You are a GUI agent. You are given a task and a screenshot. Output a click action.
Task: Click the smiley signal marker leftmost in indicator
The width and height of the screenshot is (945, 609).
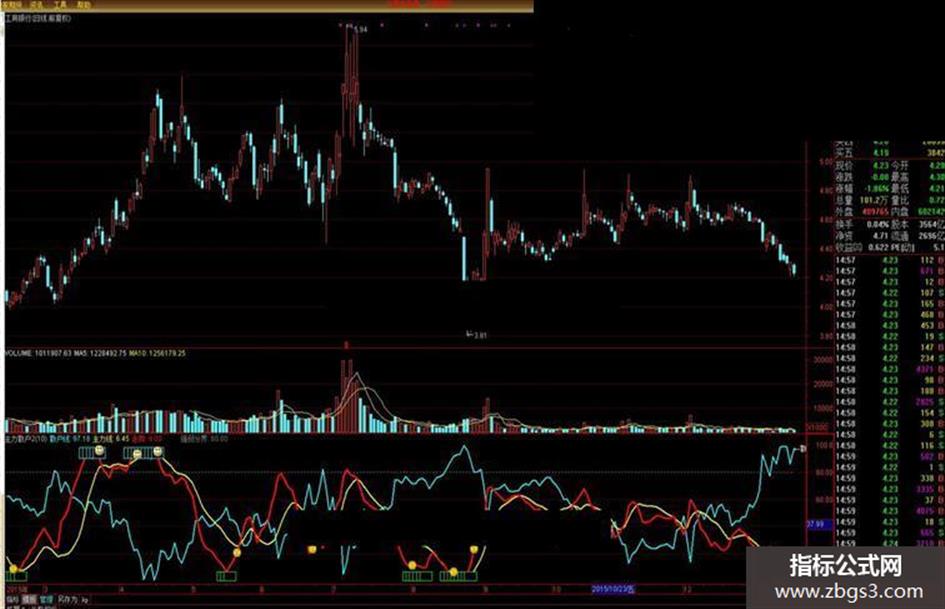pyautogui.click(x=99, y=451)
